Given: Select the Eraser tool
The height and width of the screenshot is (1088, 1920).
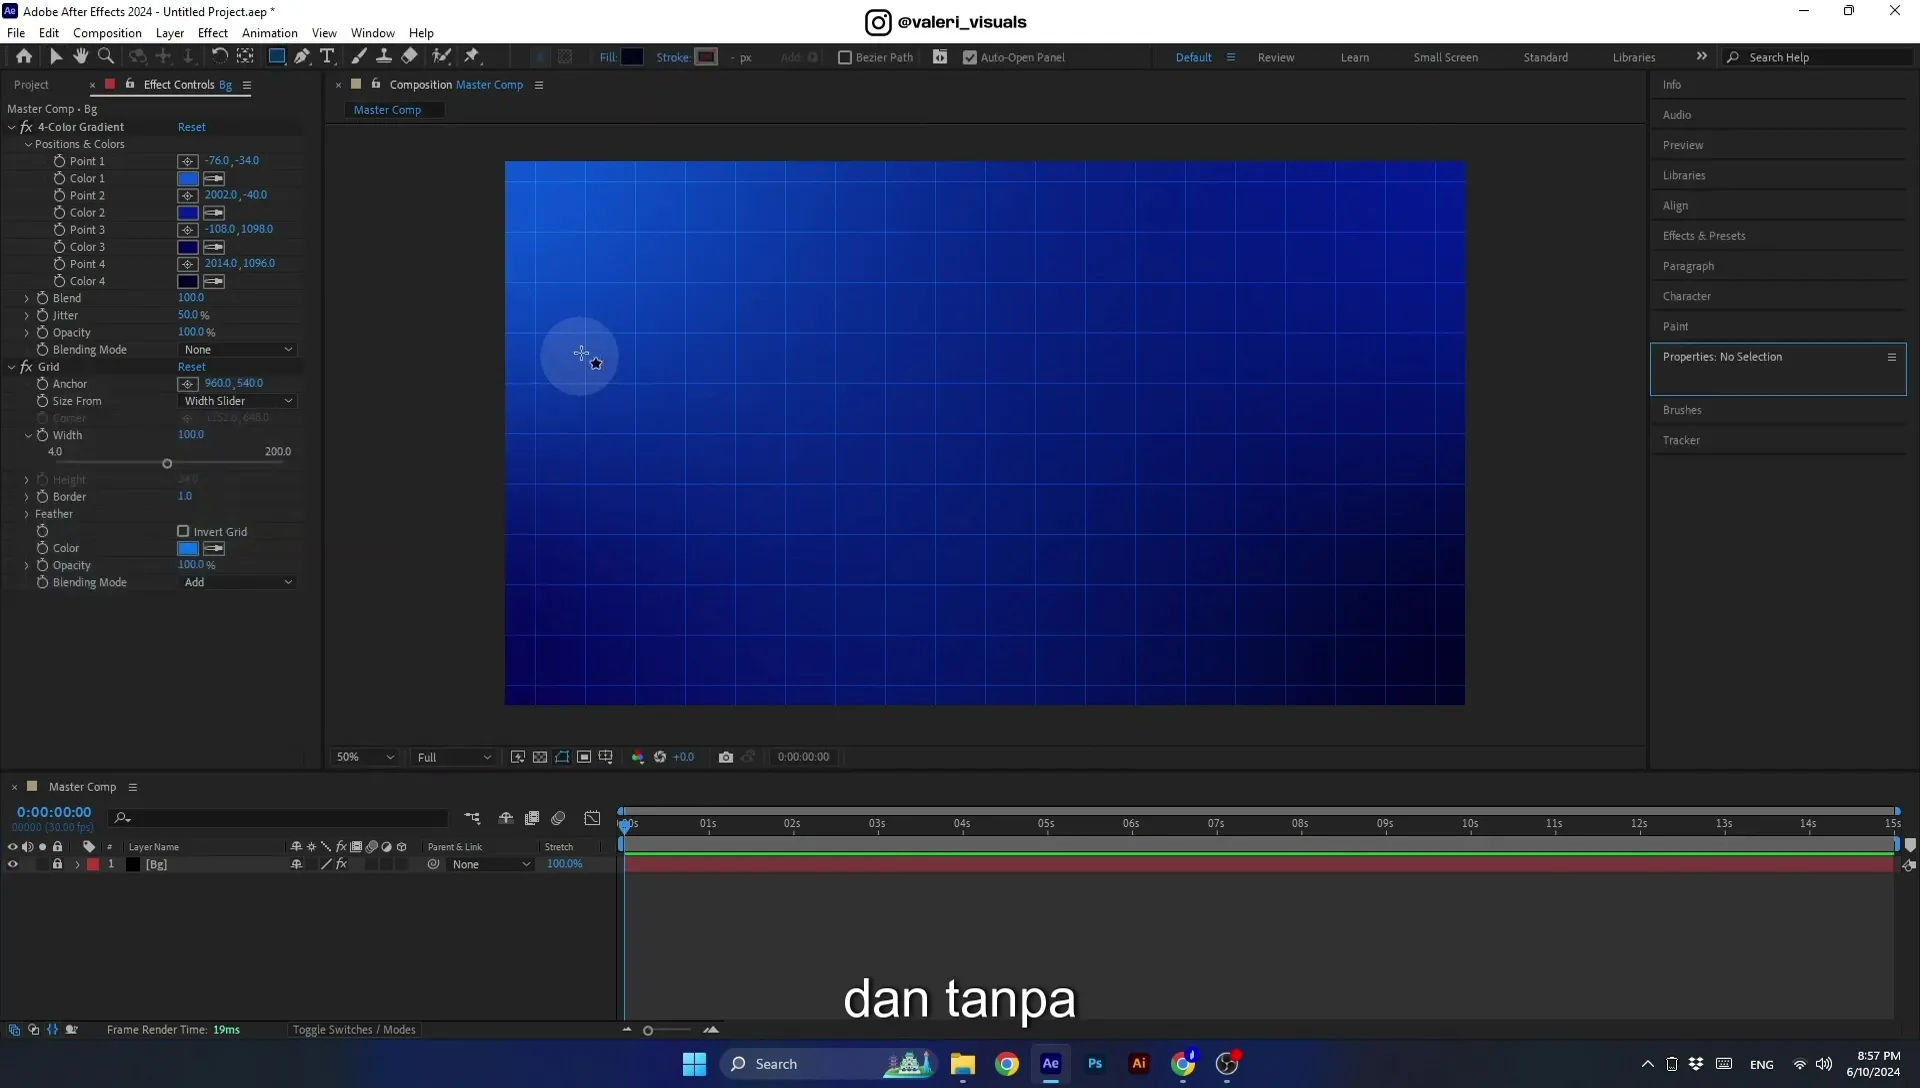Looking at the screenshot, I should (x=409, y=57).
